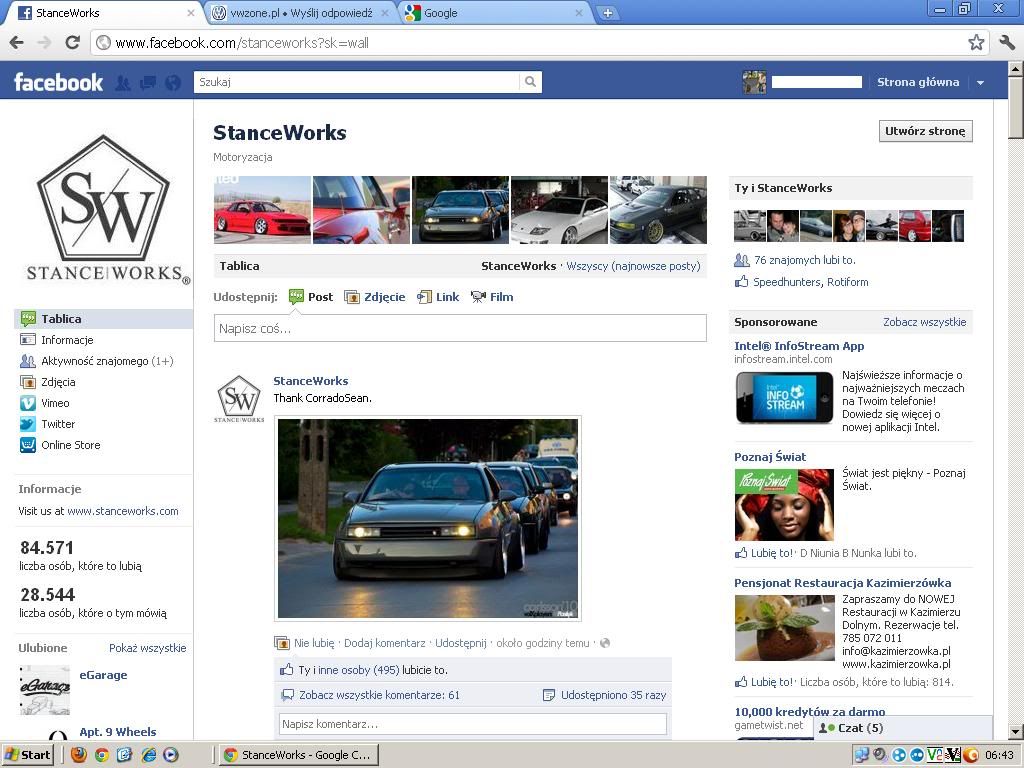The width and height of the screenshot is (1024, 768).
Task: Open the Corrado post photo
Action: pyautogui.click(x=428, y=519)
